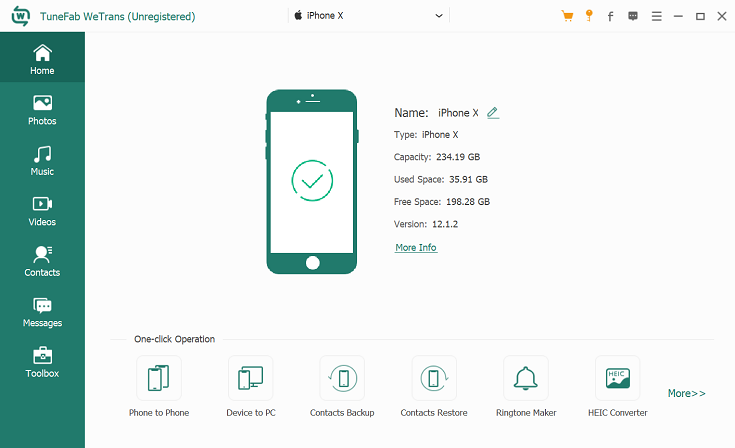Click the Name iPhone X value

click(x=458, y=113)
